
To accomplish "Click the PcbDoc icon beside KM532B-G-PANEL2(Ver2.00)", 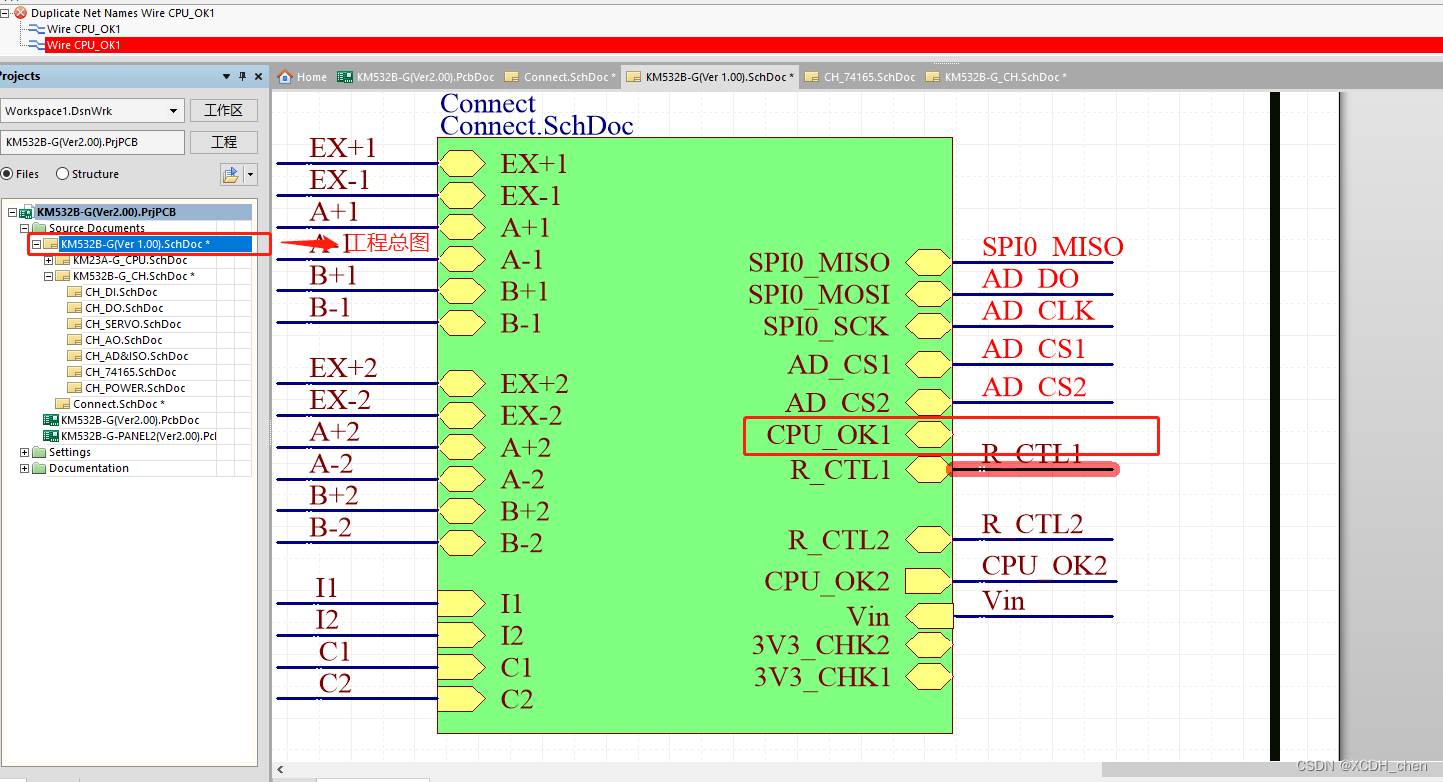I will tap(51, 435).
